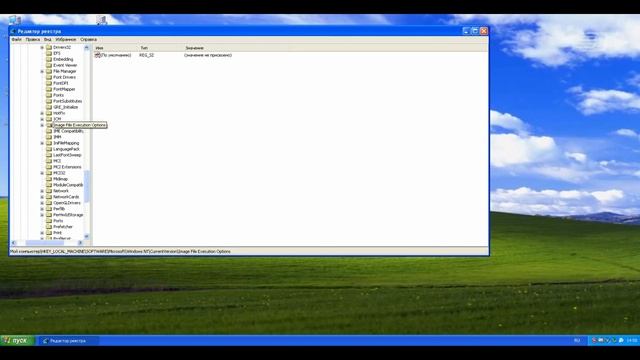Image resolution: width=640 pixels, height=360 pixels.
Task: Click the GRE_Initialize folder icon
Action: pyautogui.click(x=49, y=107)
